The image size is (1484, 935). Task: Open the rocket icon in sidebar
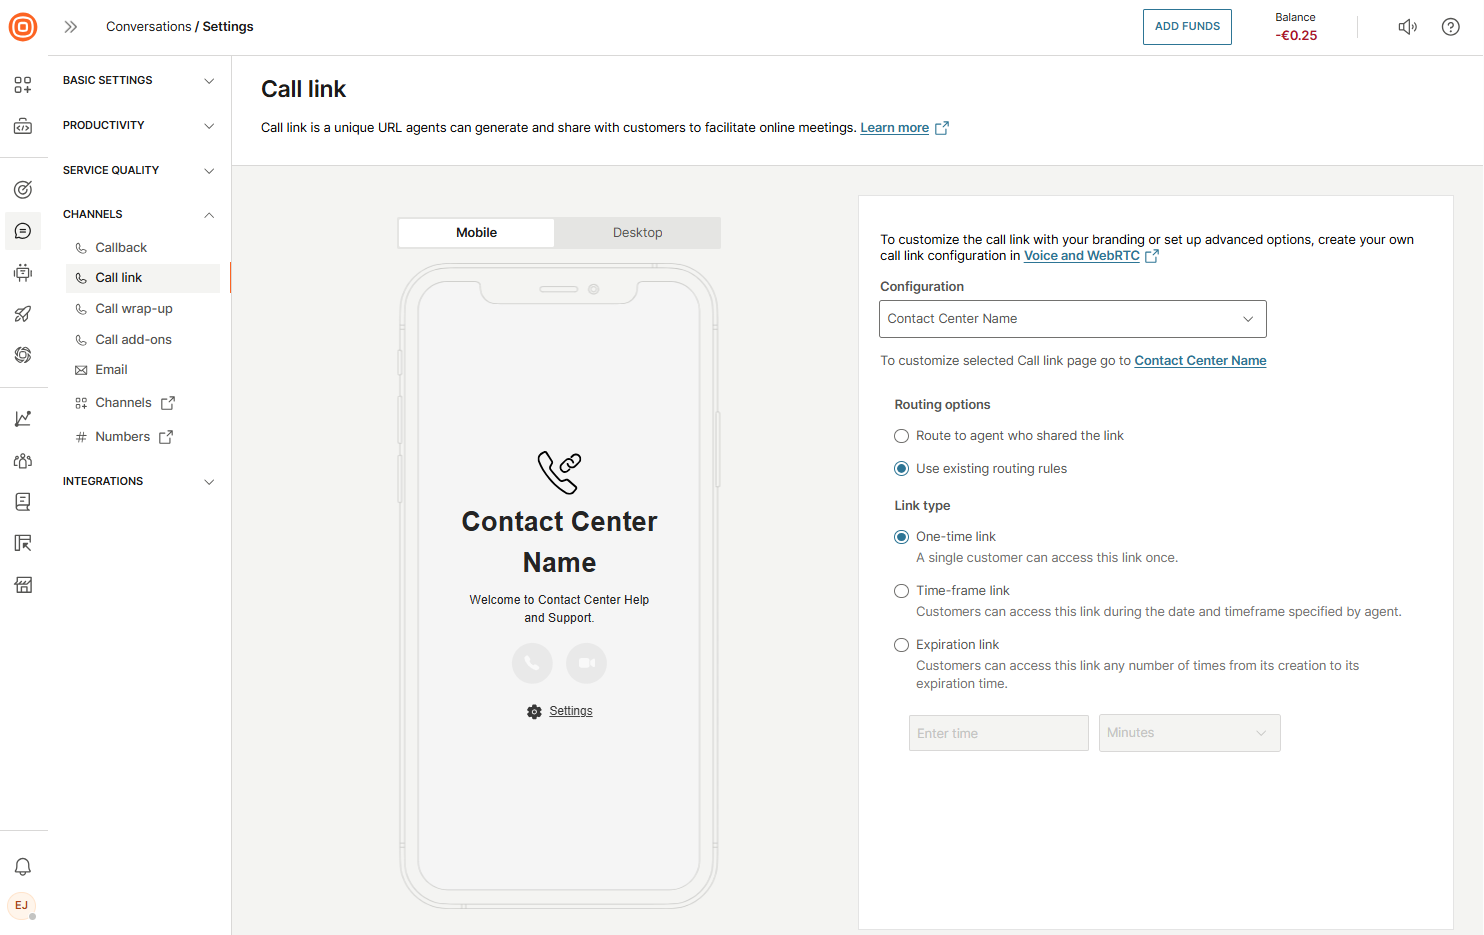23,314
